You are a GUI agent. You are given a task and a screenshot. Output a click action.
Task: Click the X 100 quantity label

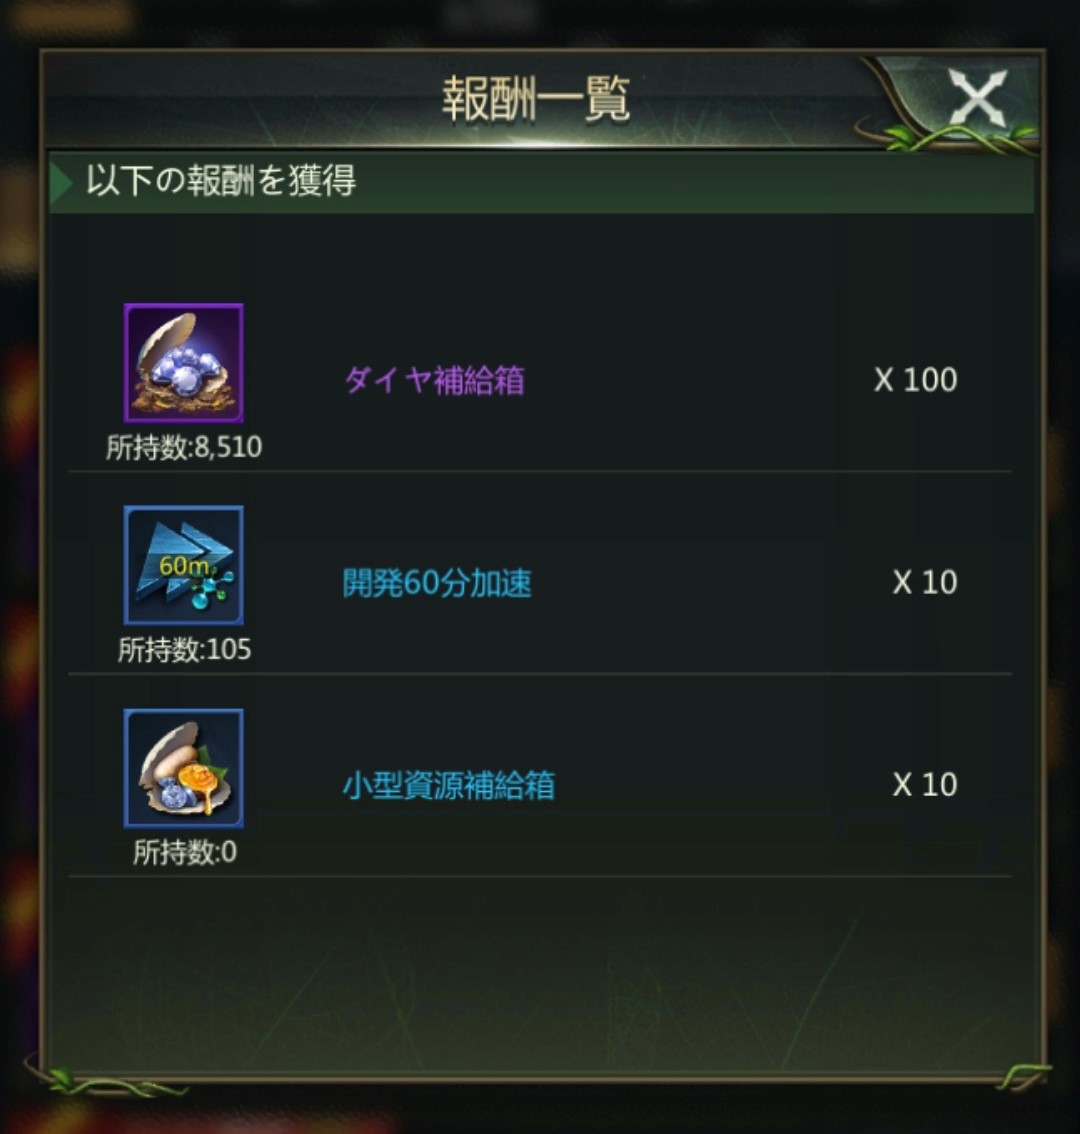[916, 380]
